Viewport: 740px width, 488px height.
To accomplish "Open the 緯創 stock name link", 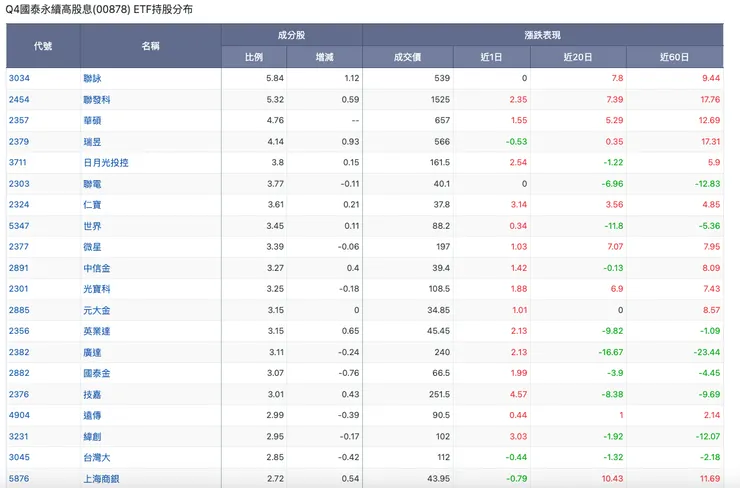I will pos(92,436).
